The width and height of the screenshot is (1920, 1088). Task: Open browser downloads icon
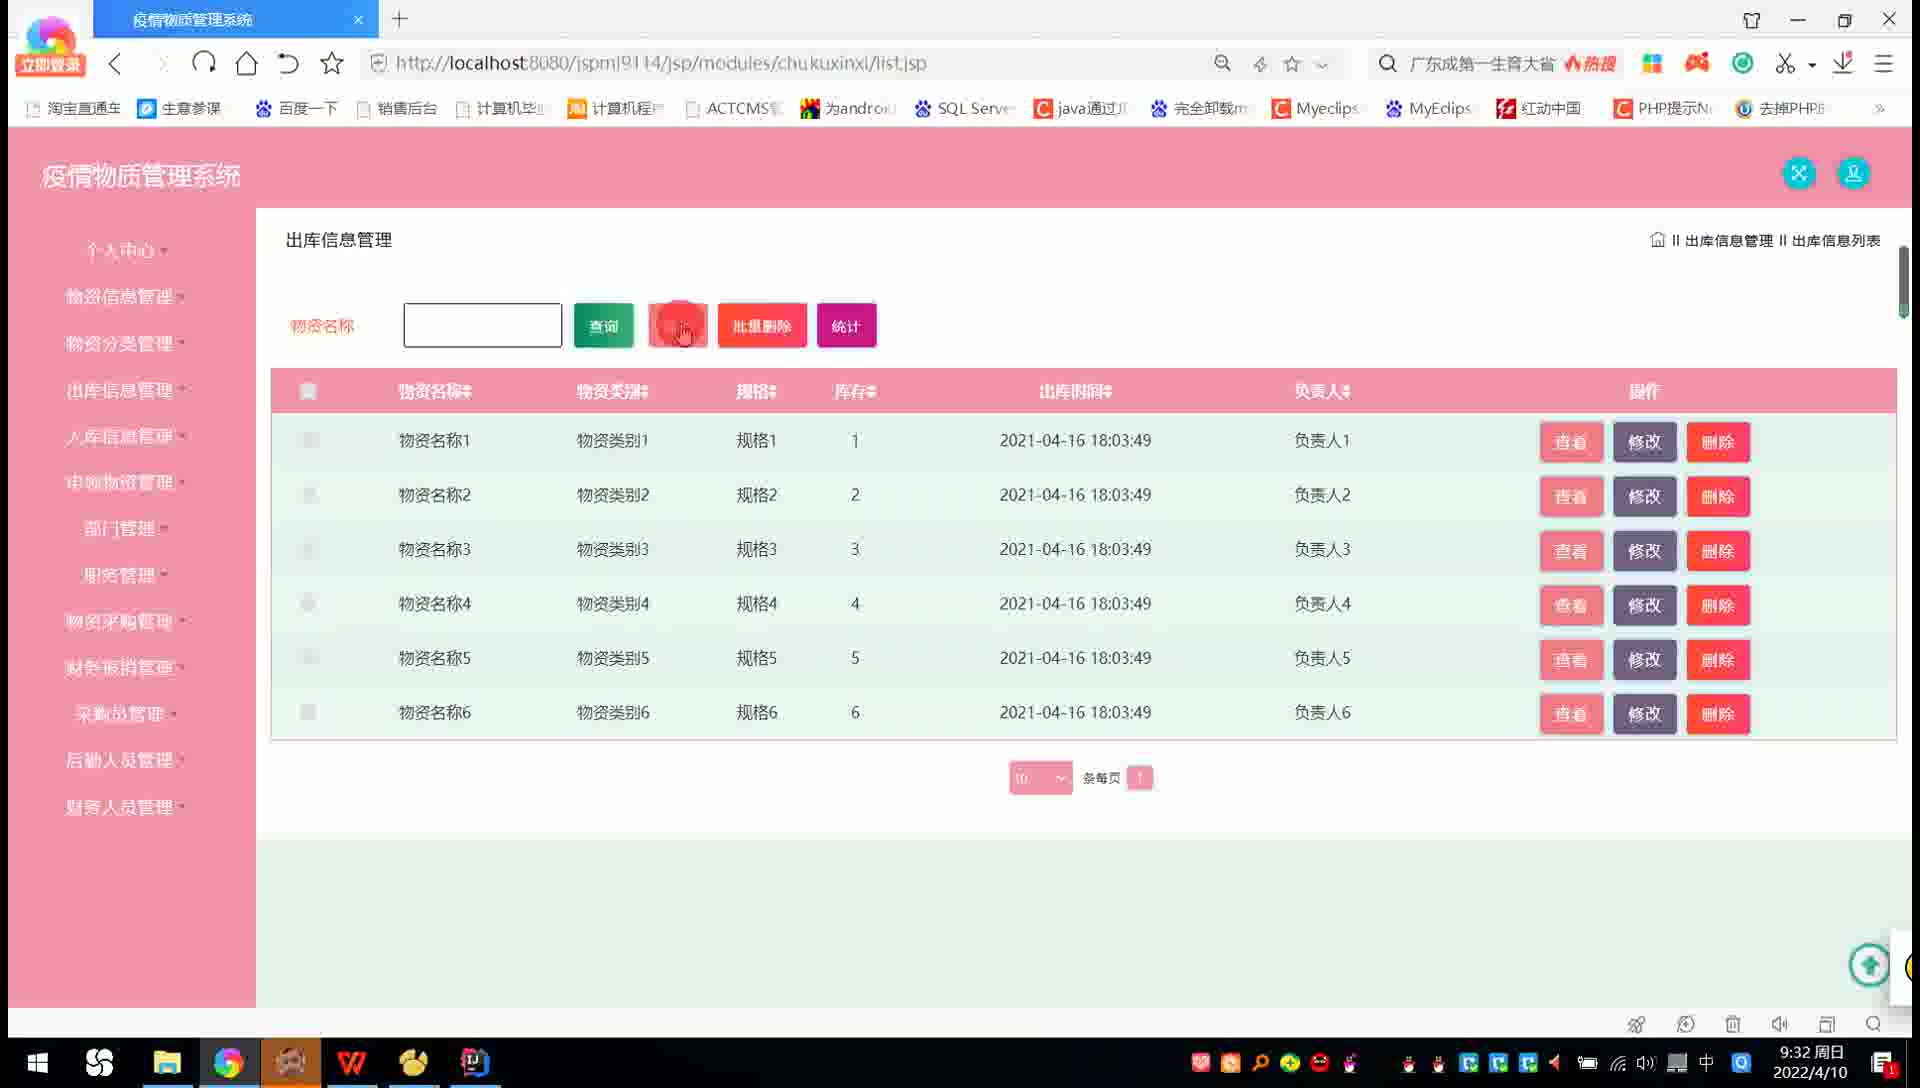(1842, 63)
